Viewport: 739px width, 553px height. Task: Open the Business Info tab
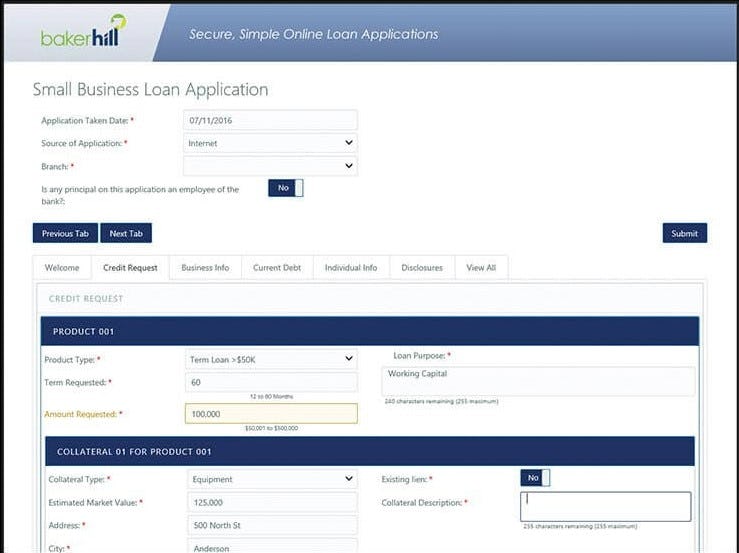[x=205, y=268]
